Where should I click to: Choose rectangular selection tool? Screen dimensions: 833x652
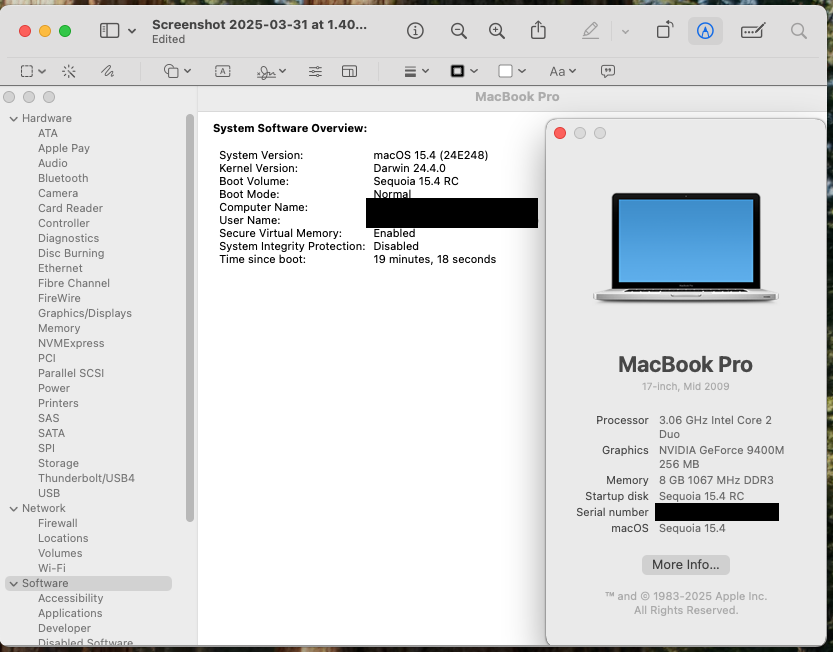pos(27,71)
